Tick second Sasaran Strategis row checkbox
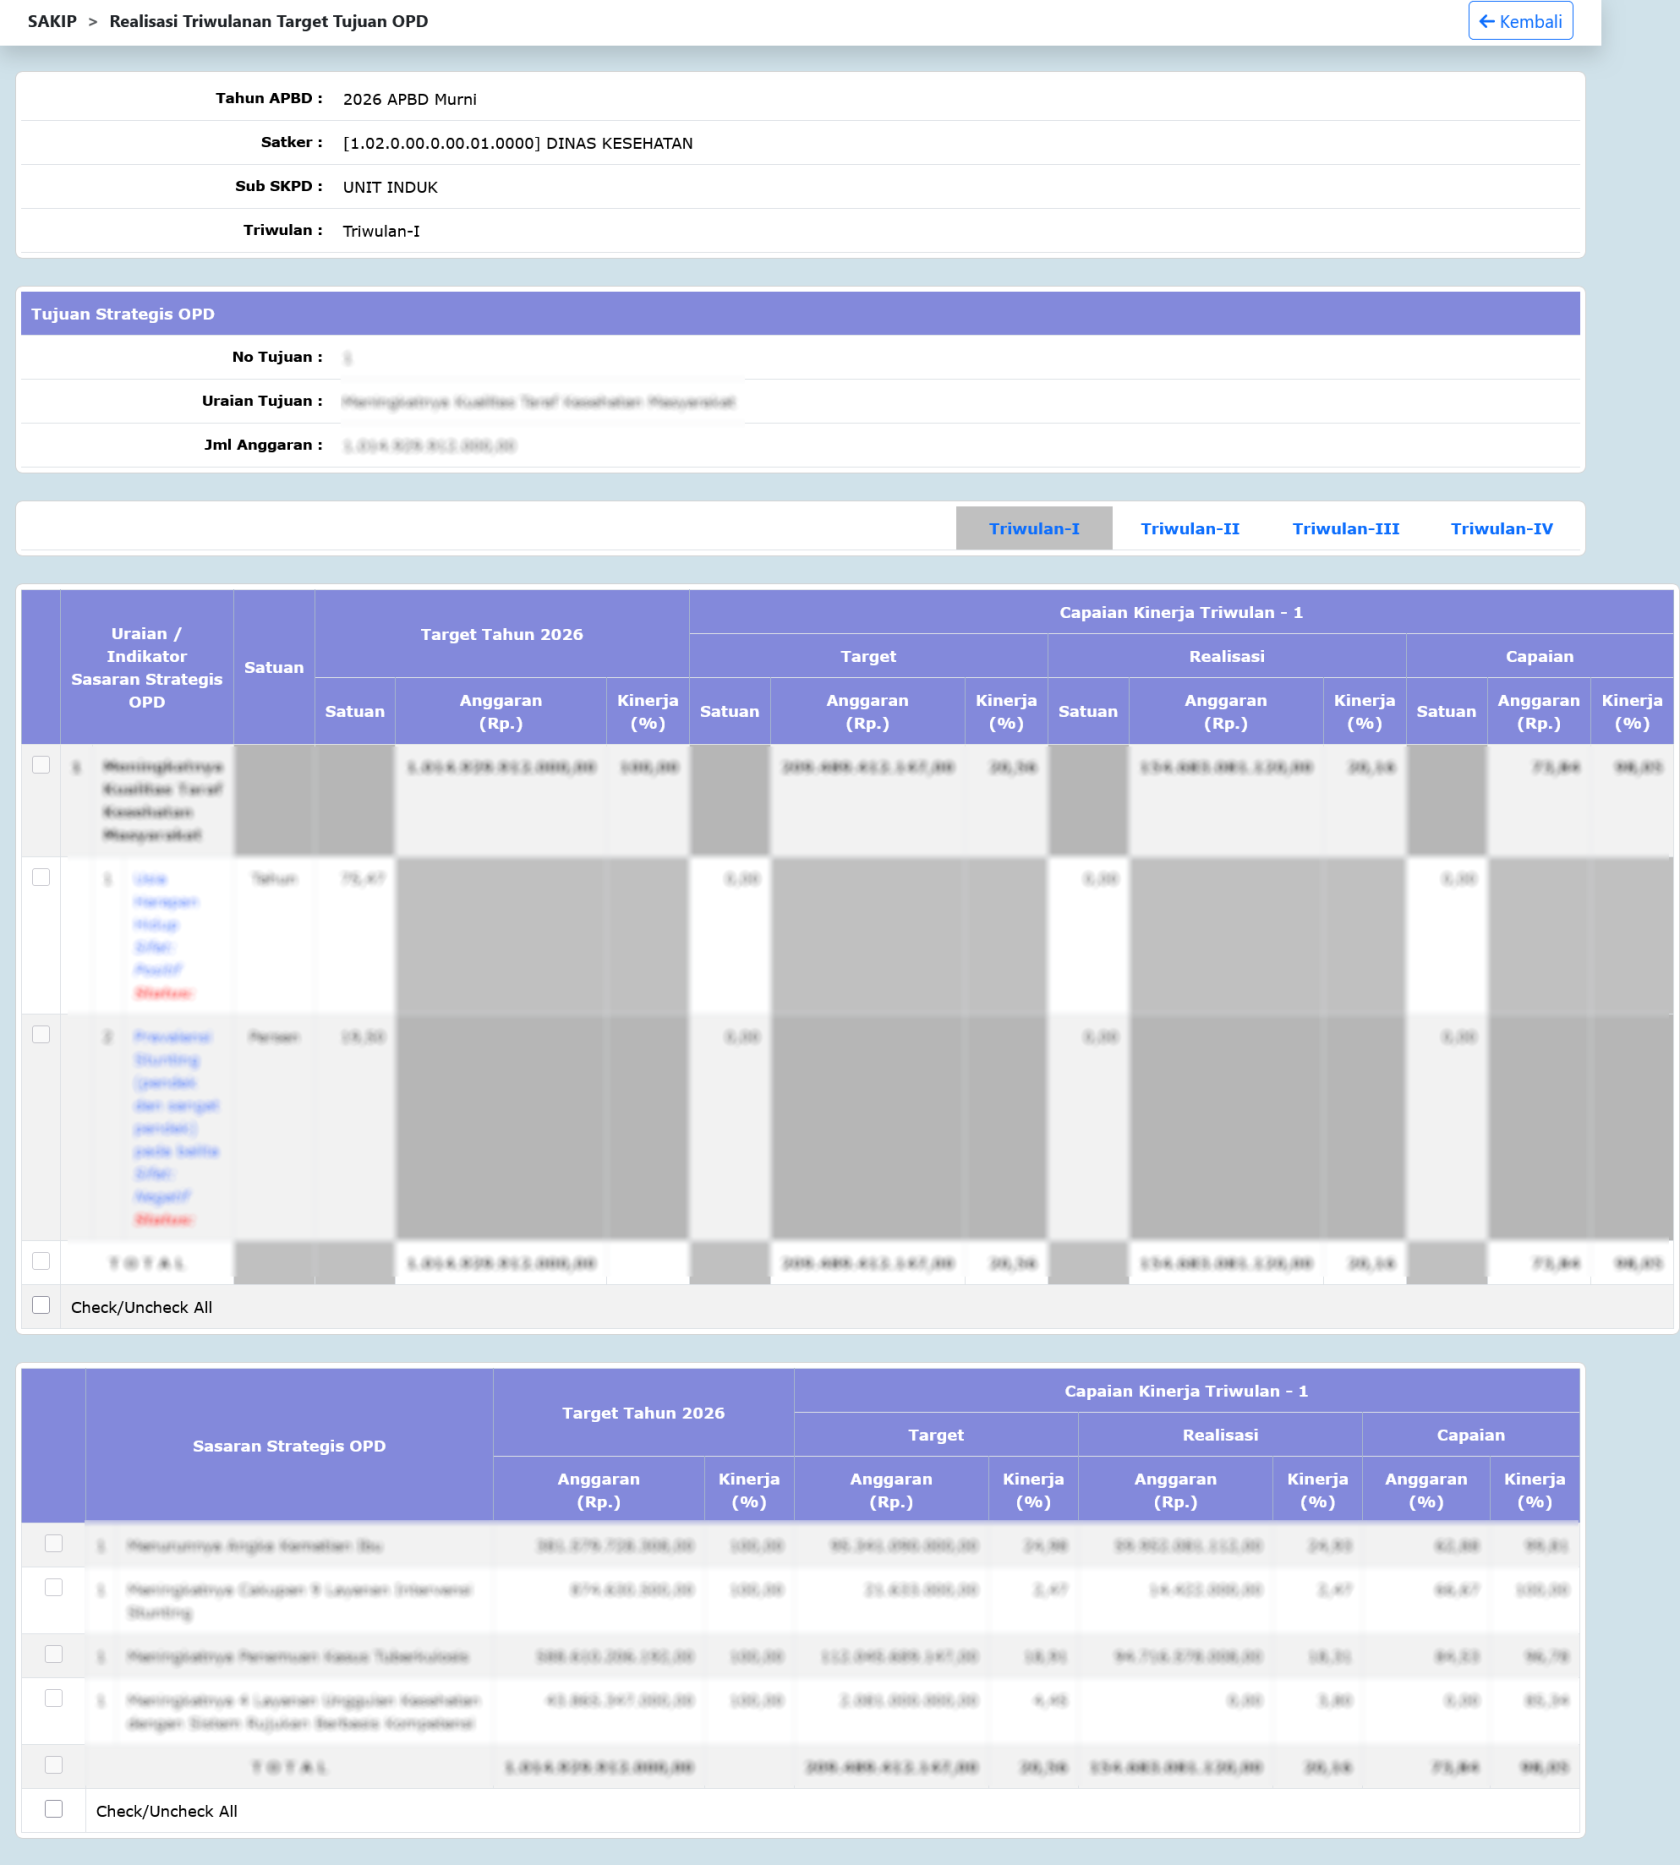The width and height of the screenshot is (1680, 1865). [54, 1588]
